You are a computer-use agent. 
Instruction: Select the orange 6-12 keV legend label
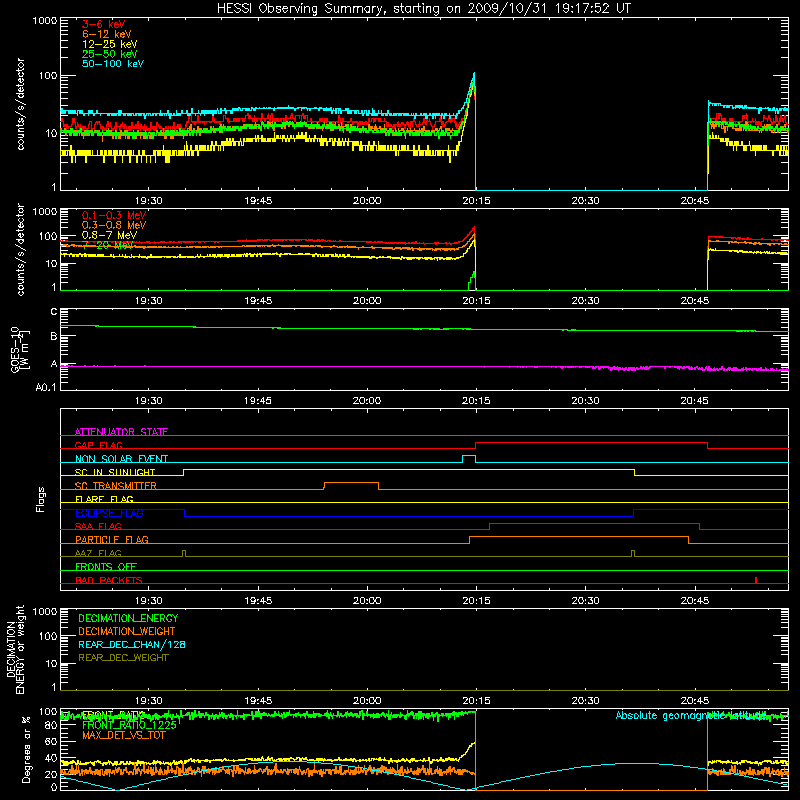click(107, 34)
